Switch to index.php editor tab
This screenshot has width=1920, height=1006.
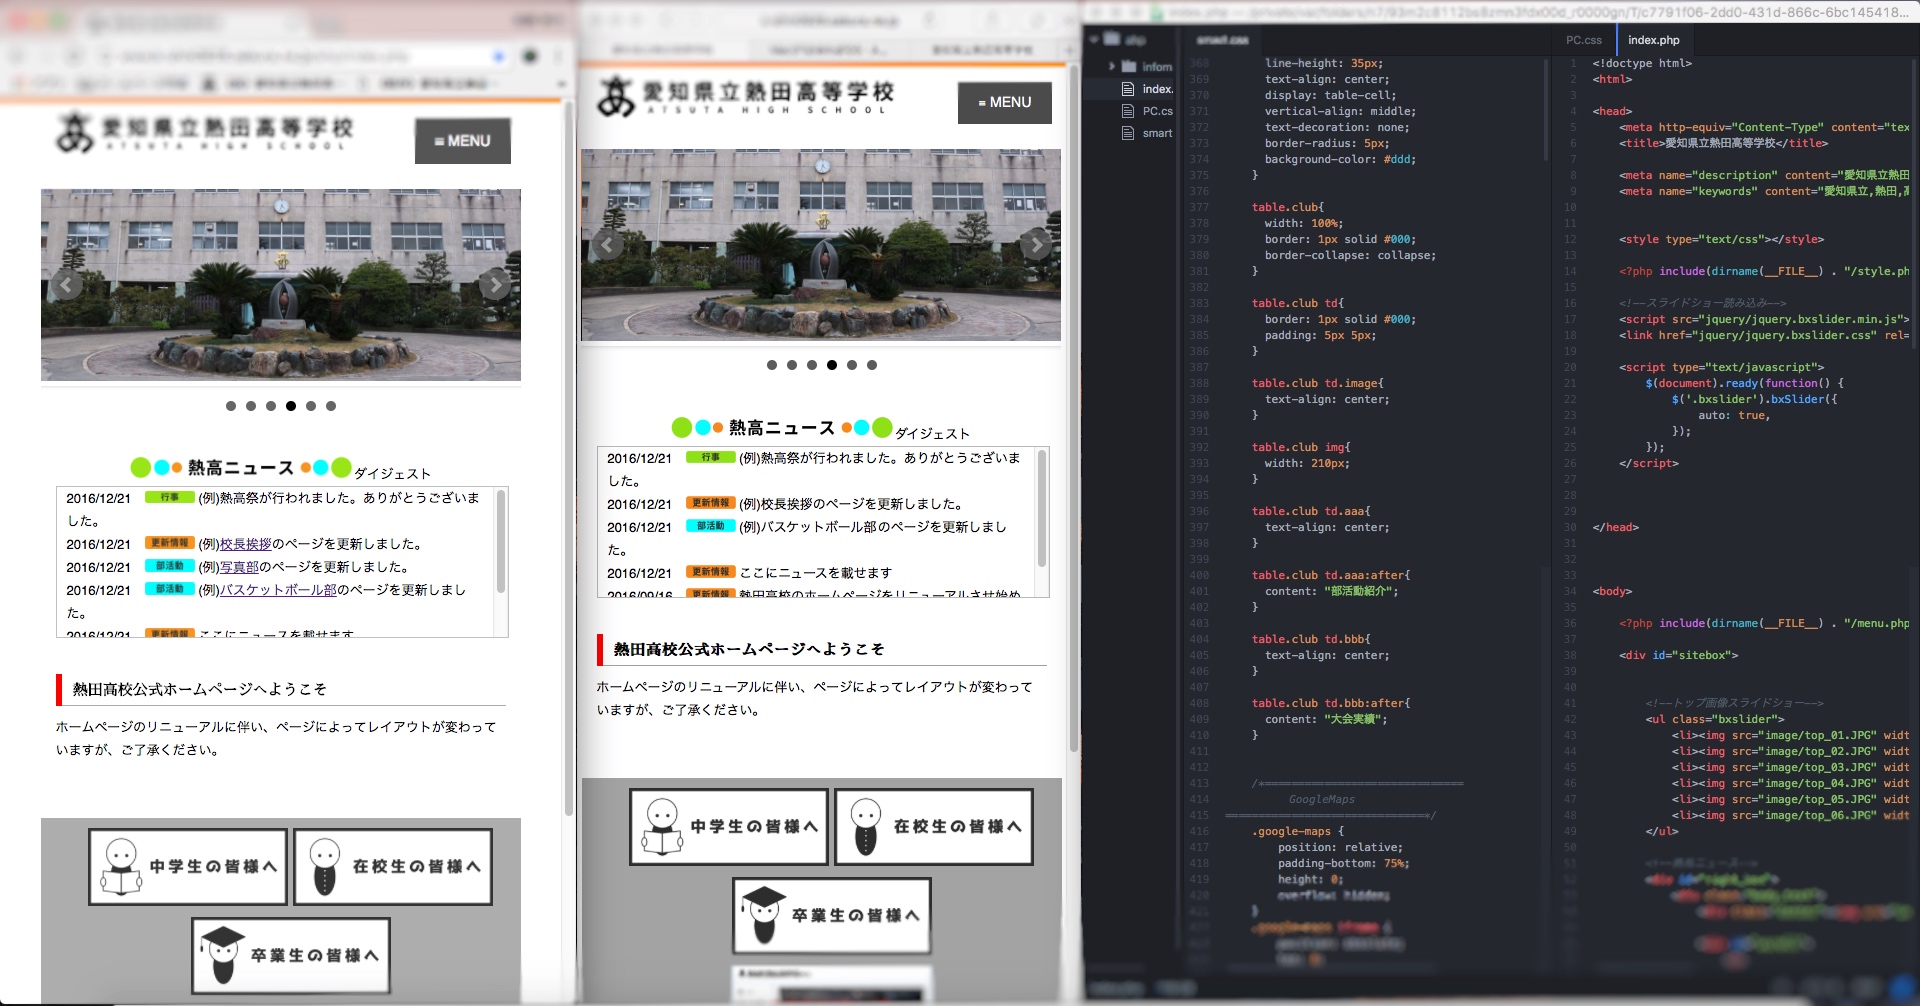tap(1654, 40)
